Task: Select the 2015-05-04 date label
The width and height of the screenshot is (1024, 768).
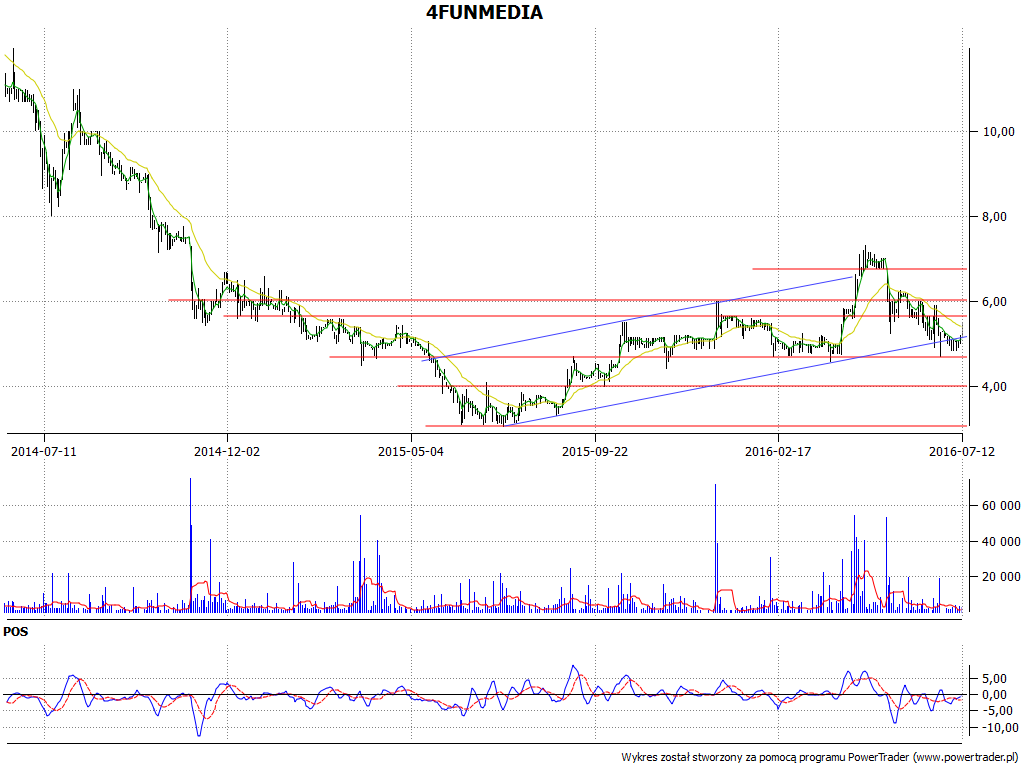Action: (411, 451)
